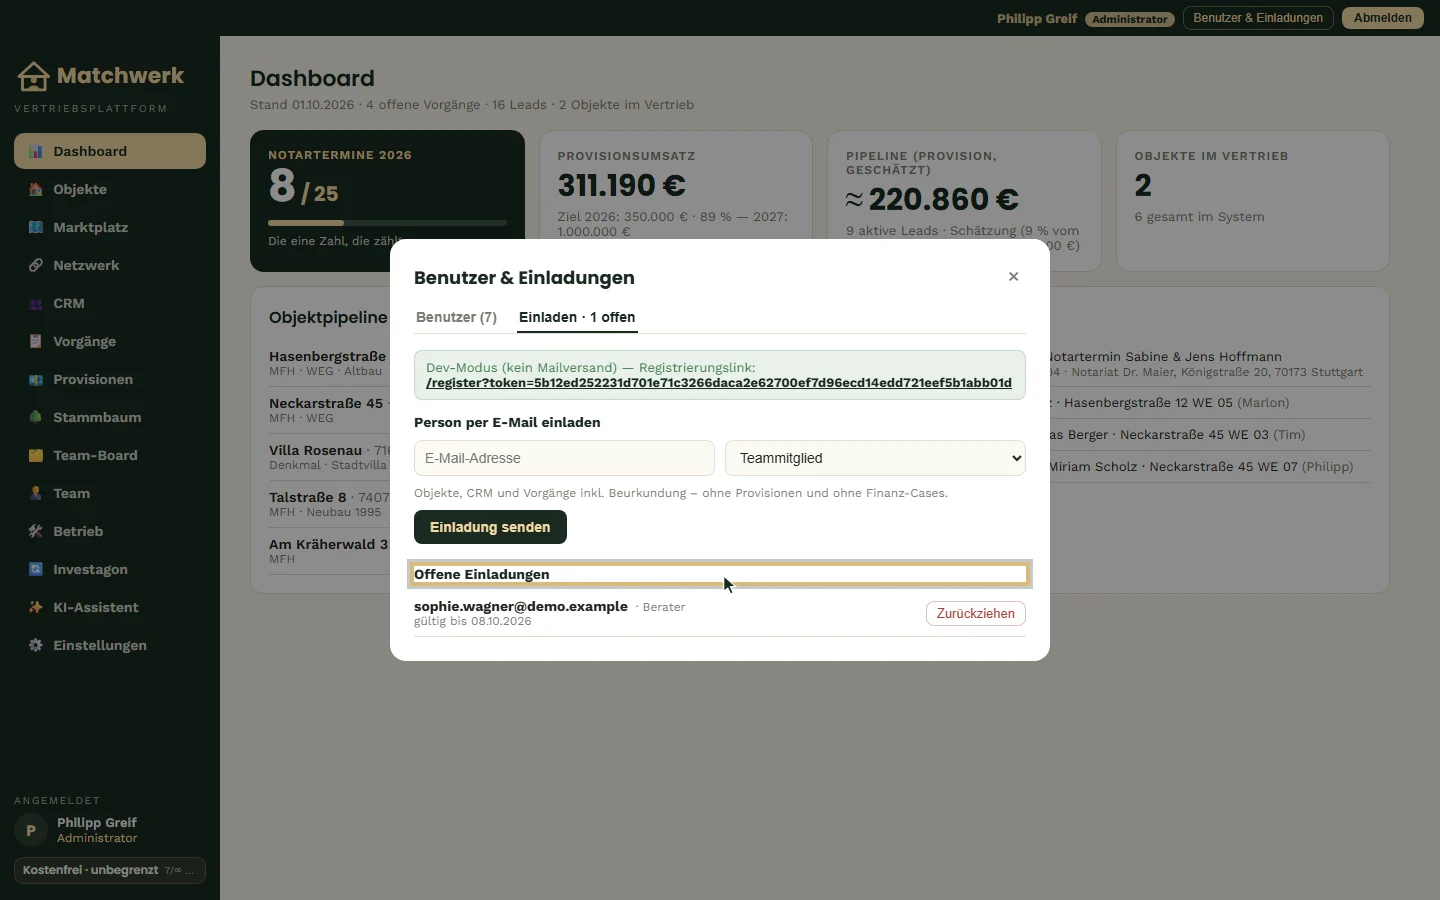Click the Stammbaum tree icon

click(x=36, y=418)
